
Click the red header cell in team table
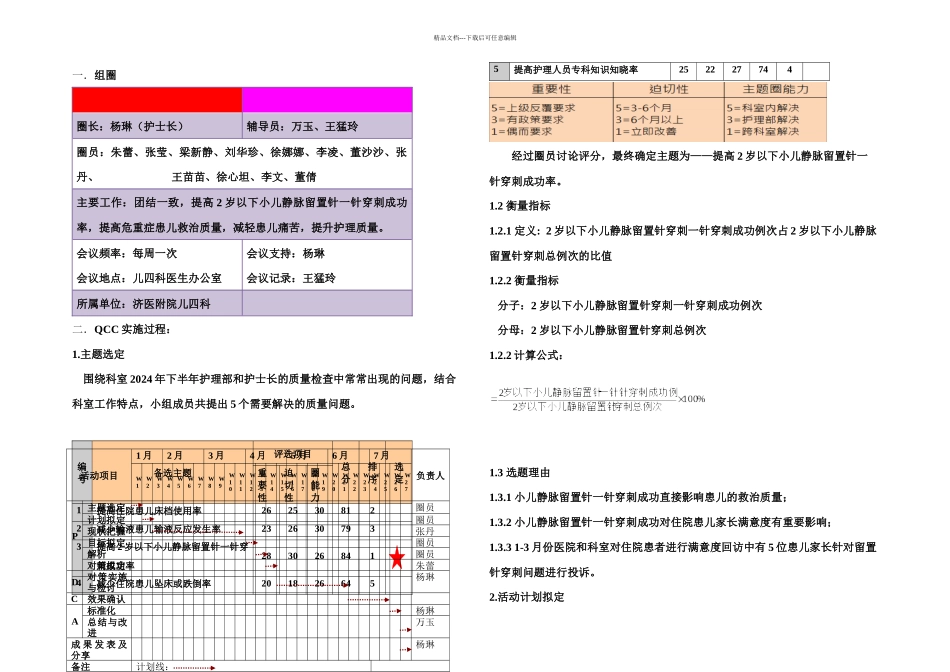coord(157,100)
